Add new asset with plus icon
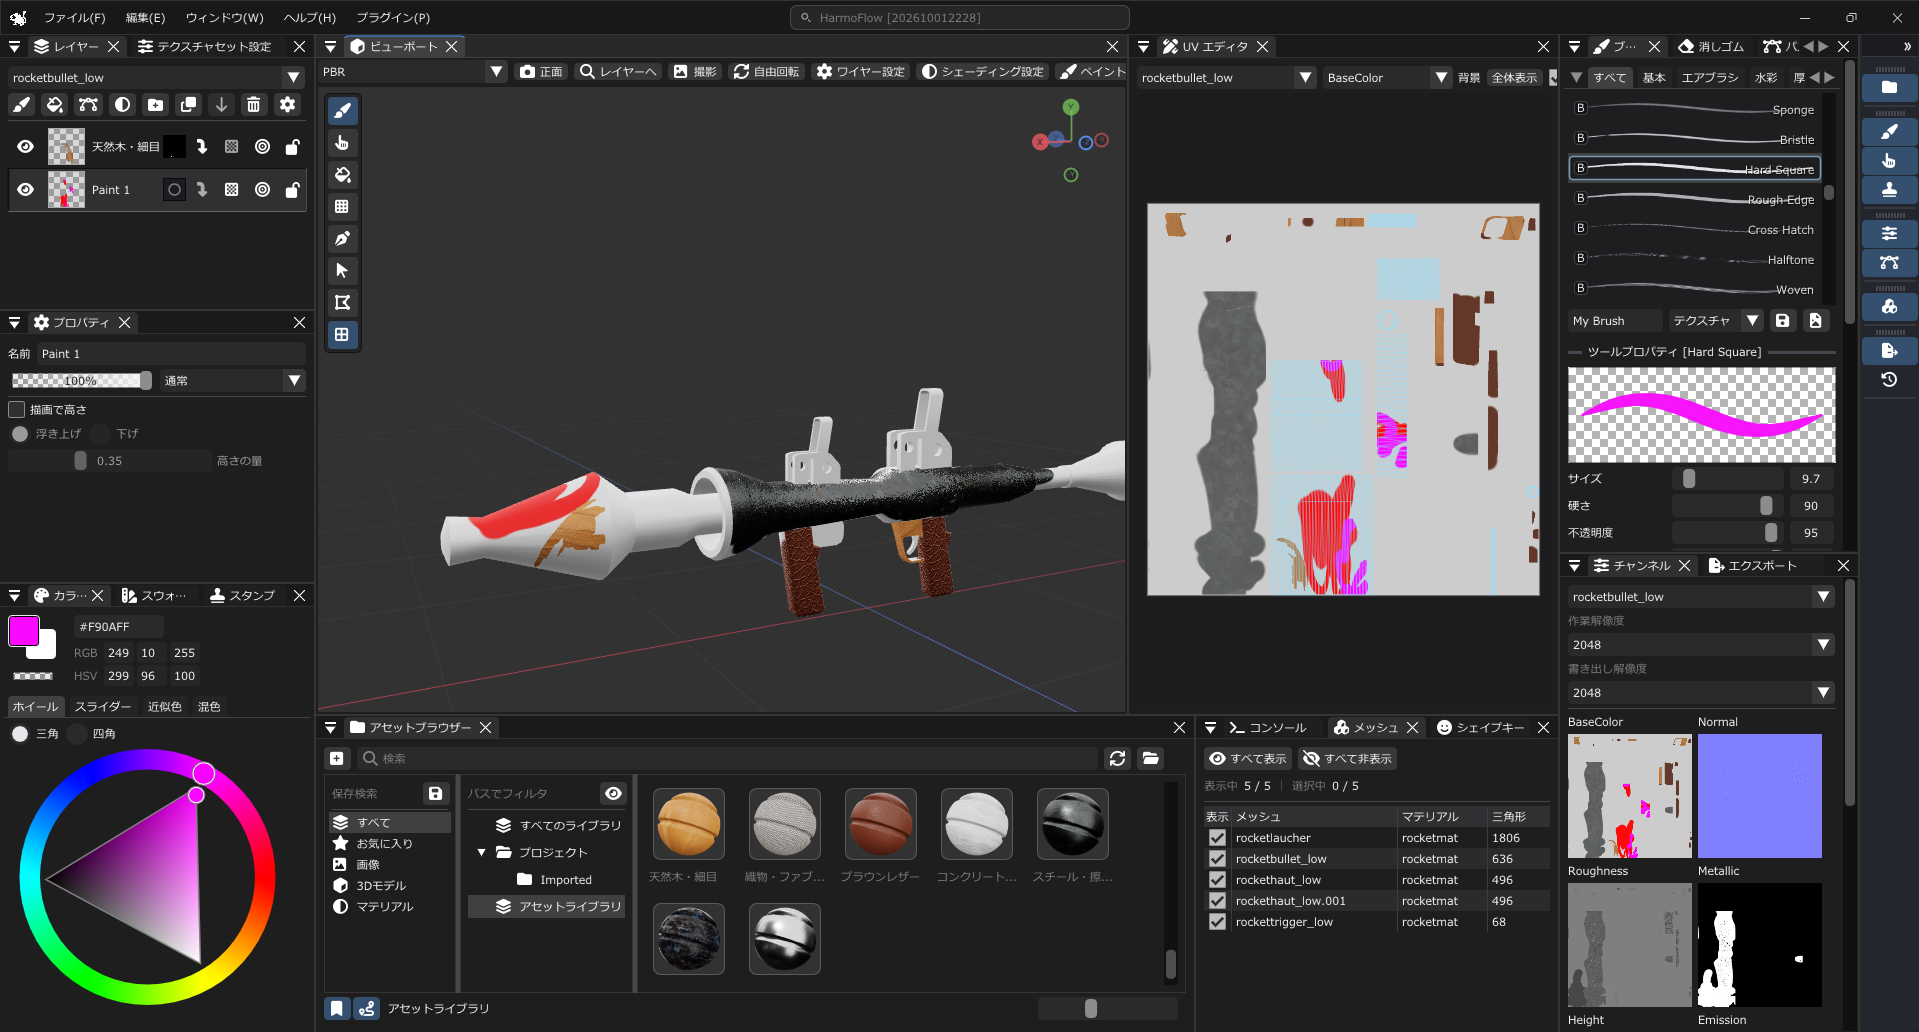The width and height of the screenshot is (1919, 1032). click(x=337, y=759)
